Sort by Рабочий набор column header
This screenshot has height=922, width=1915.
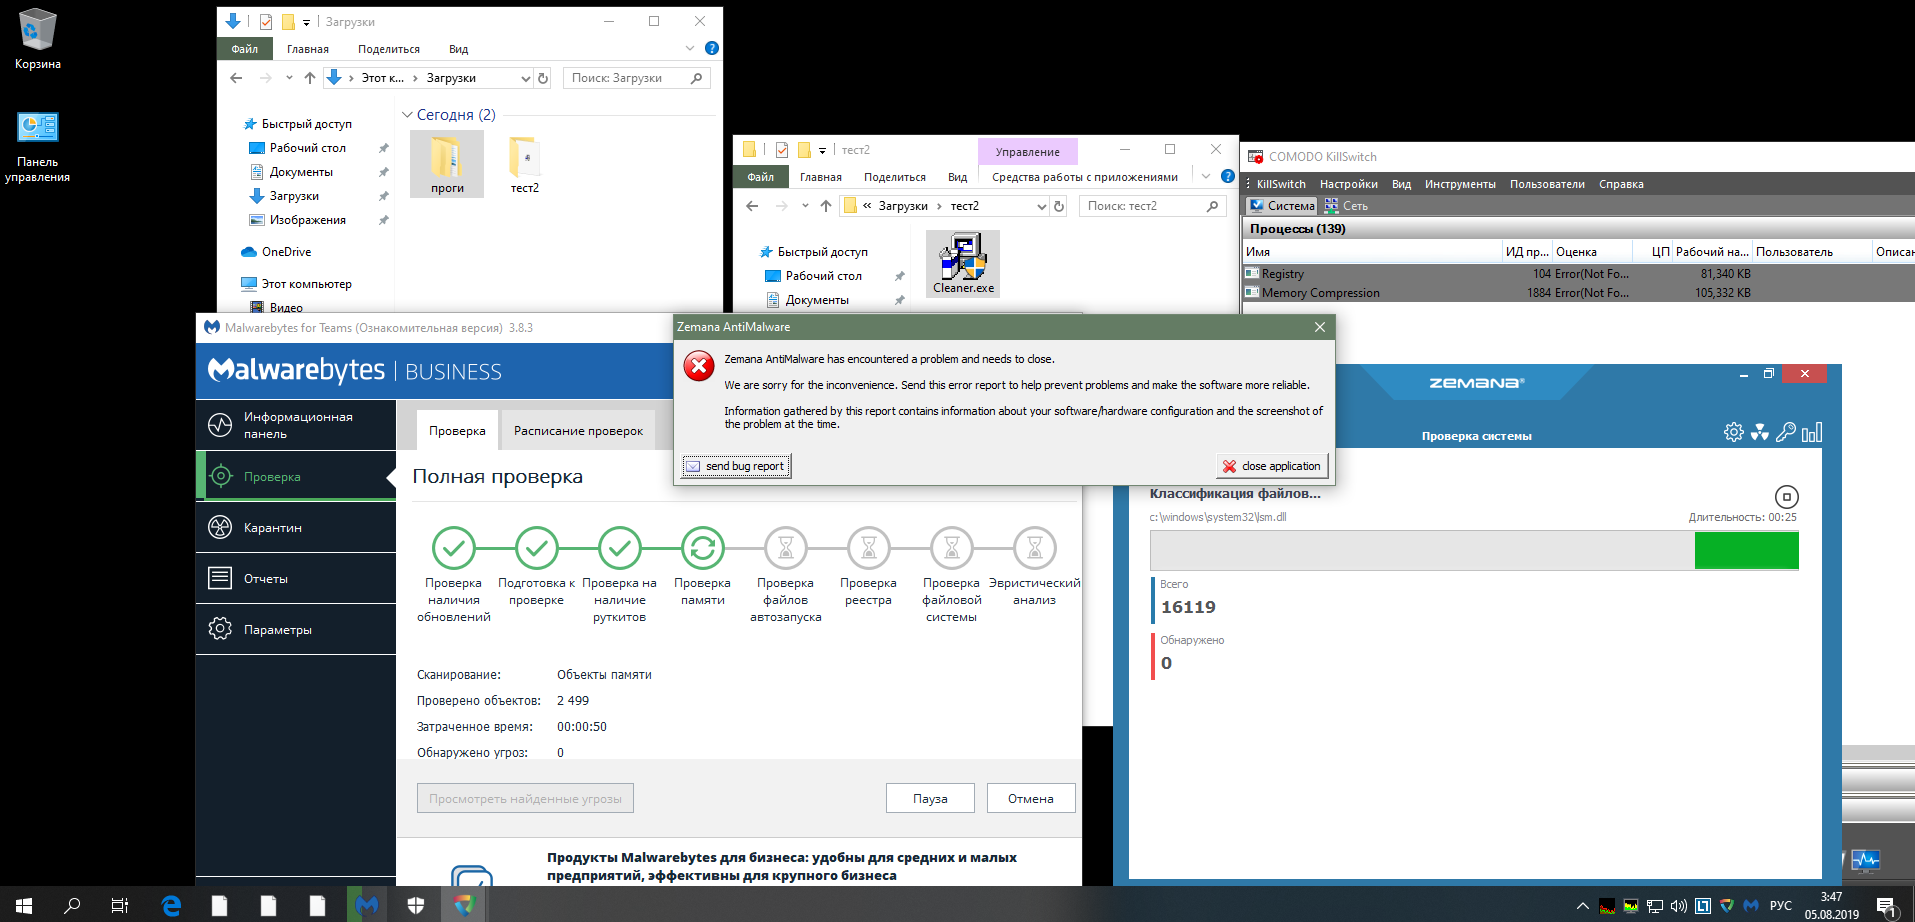click(1711, 252)
